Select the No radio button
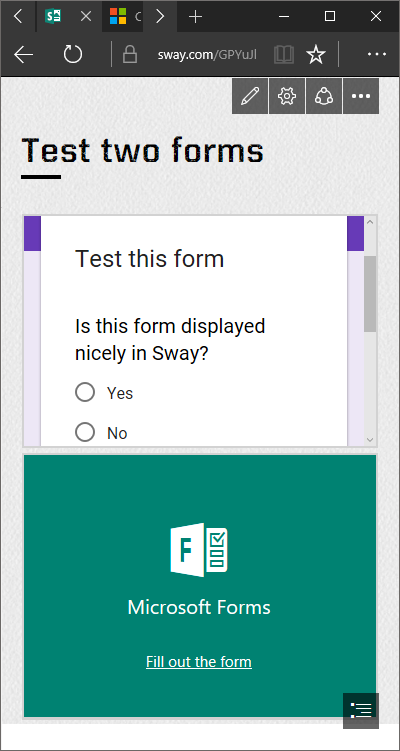Viewport: 400px width, 751px height. tap(85, 432)
